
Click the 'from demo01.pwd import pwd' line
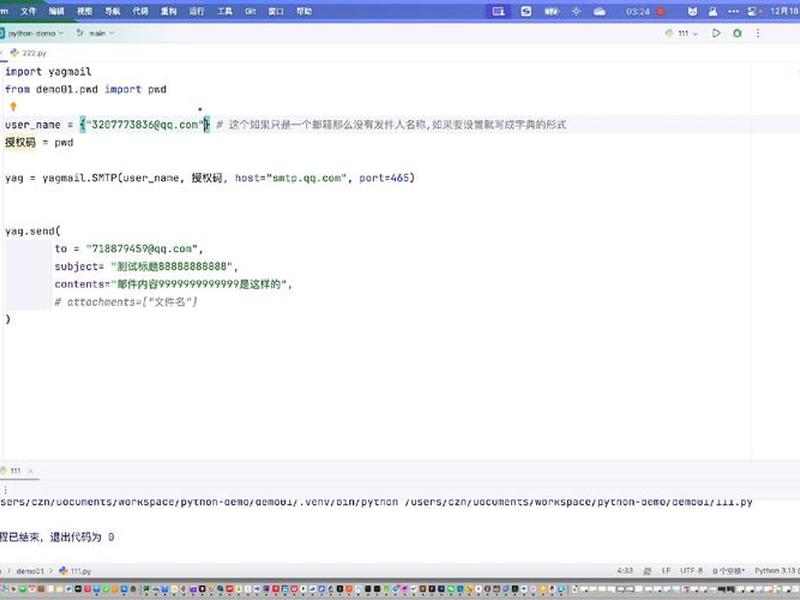(x=86, y=89)
